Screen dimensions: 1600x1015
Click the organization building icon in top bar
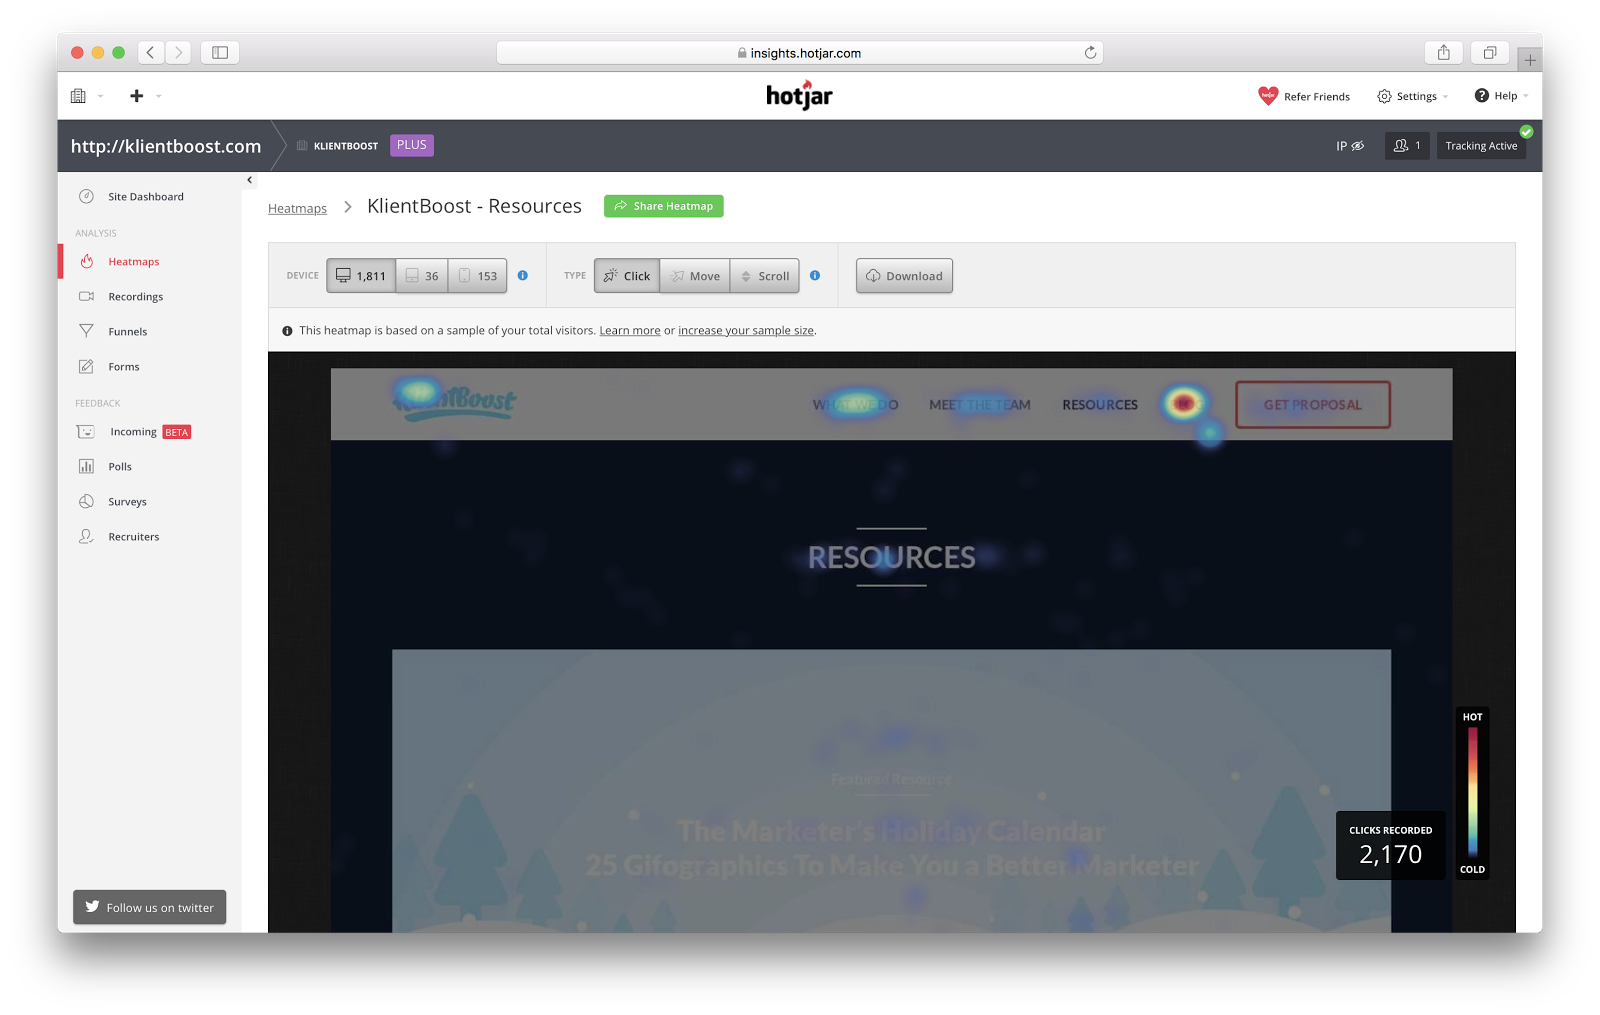[78, 96]
